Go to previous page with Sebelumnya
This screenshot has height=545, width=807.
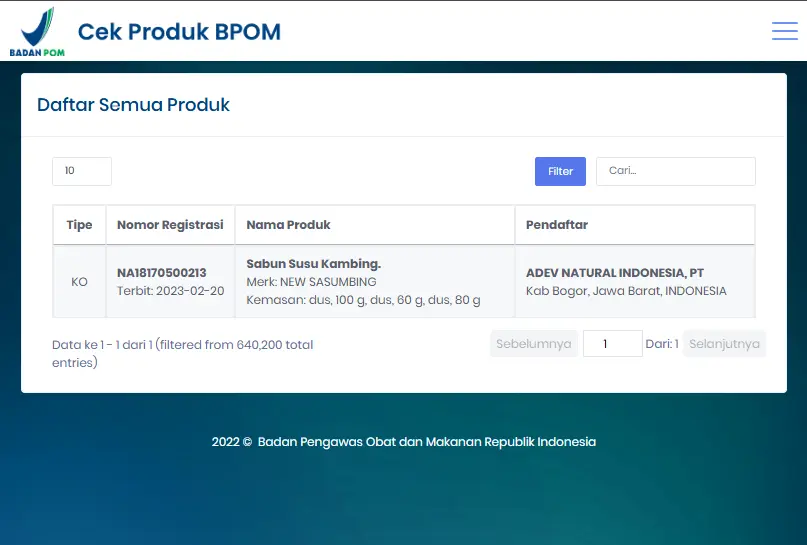(x=533, y=344)
